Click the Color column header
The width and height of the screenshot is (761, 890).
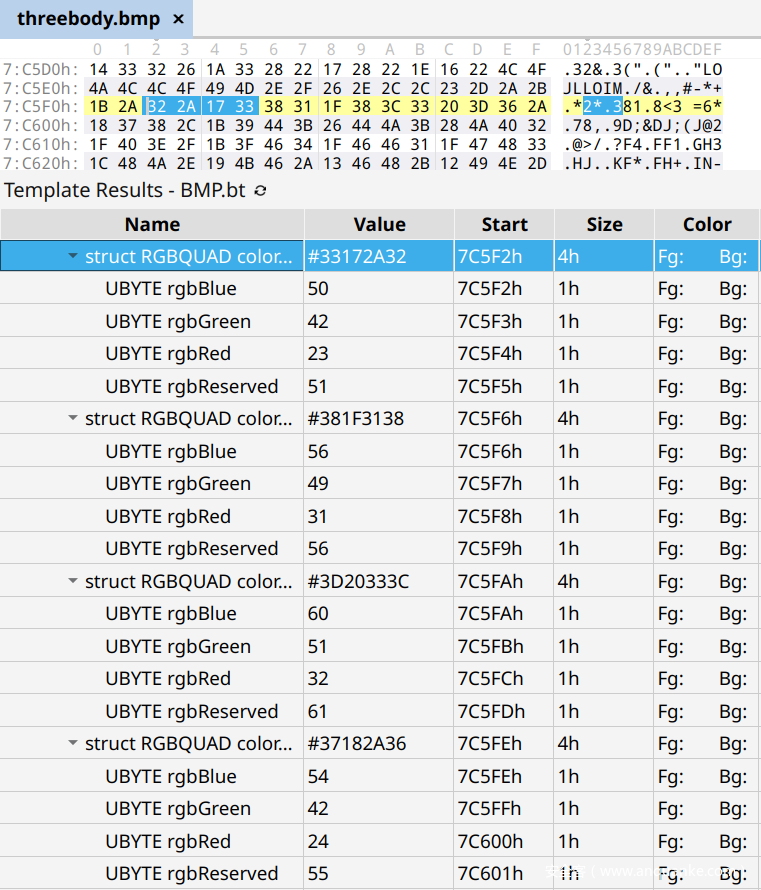(707, 224)
